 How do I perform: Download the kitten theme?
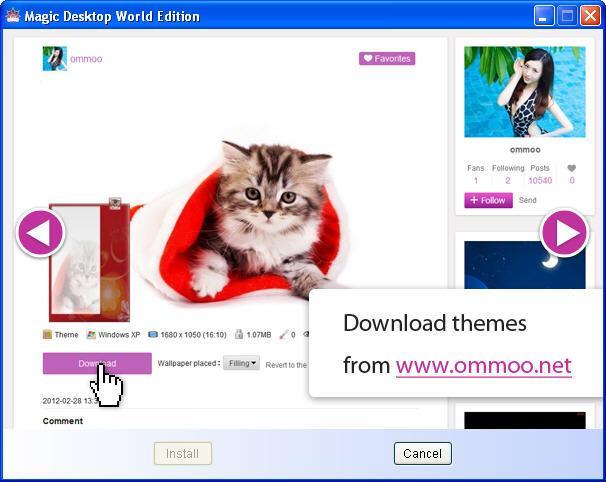click(x=97, y=363)
